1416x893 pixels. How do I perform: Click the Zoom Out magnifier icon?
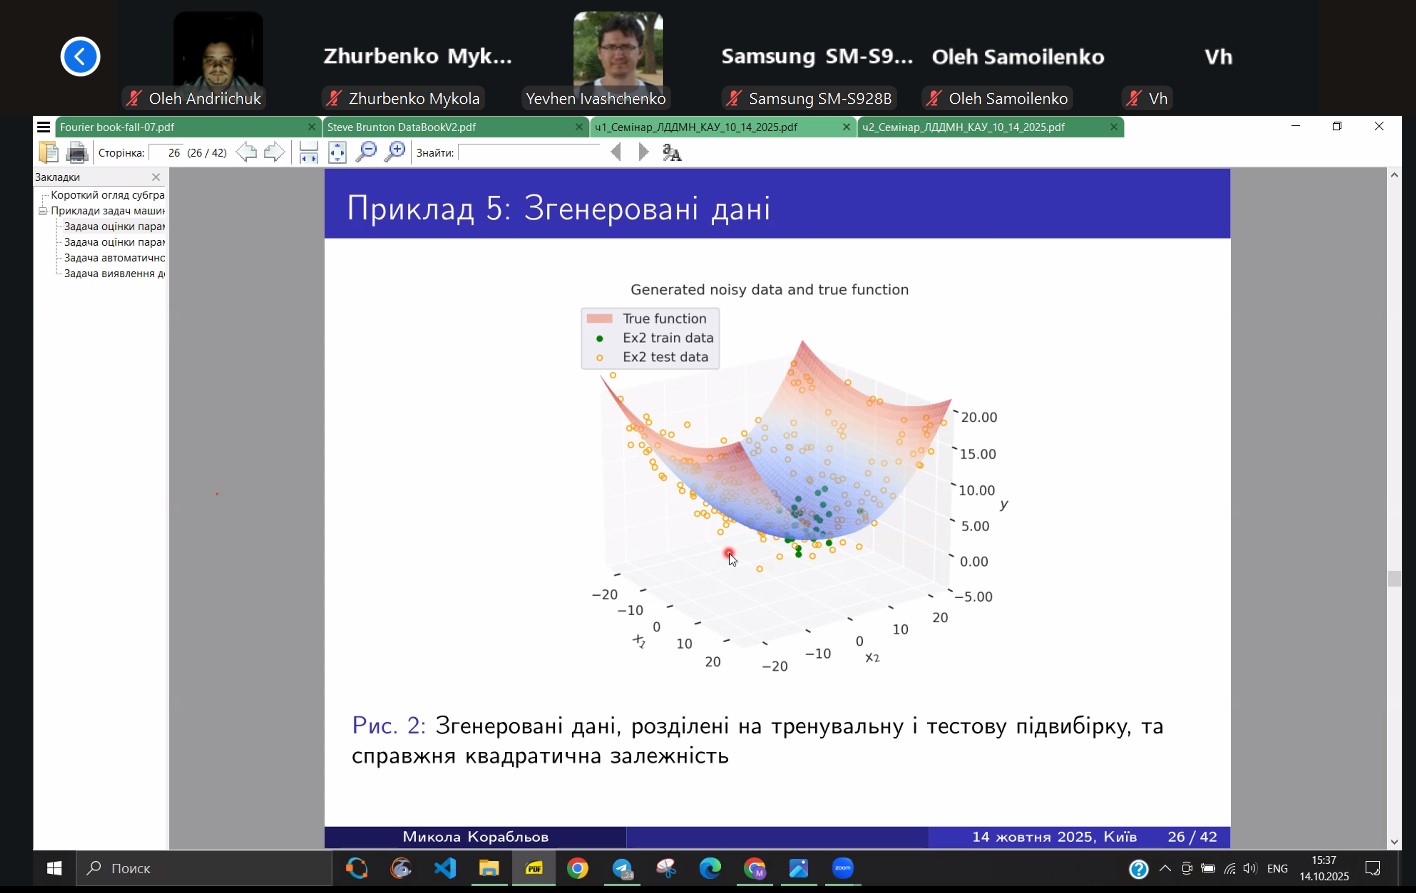tap(367, 152)
